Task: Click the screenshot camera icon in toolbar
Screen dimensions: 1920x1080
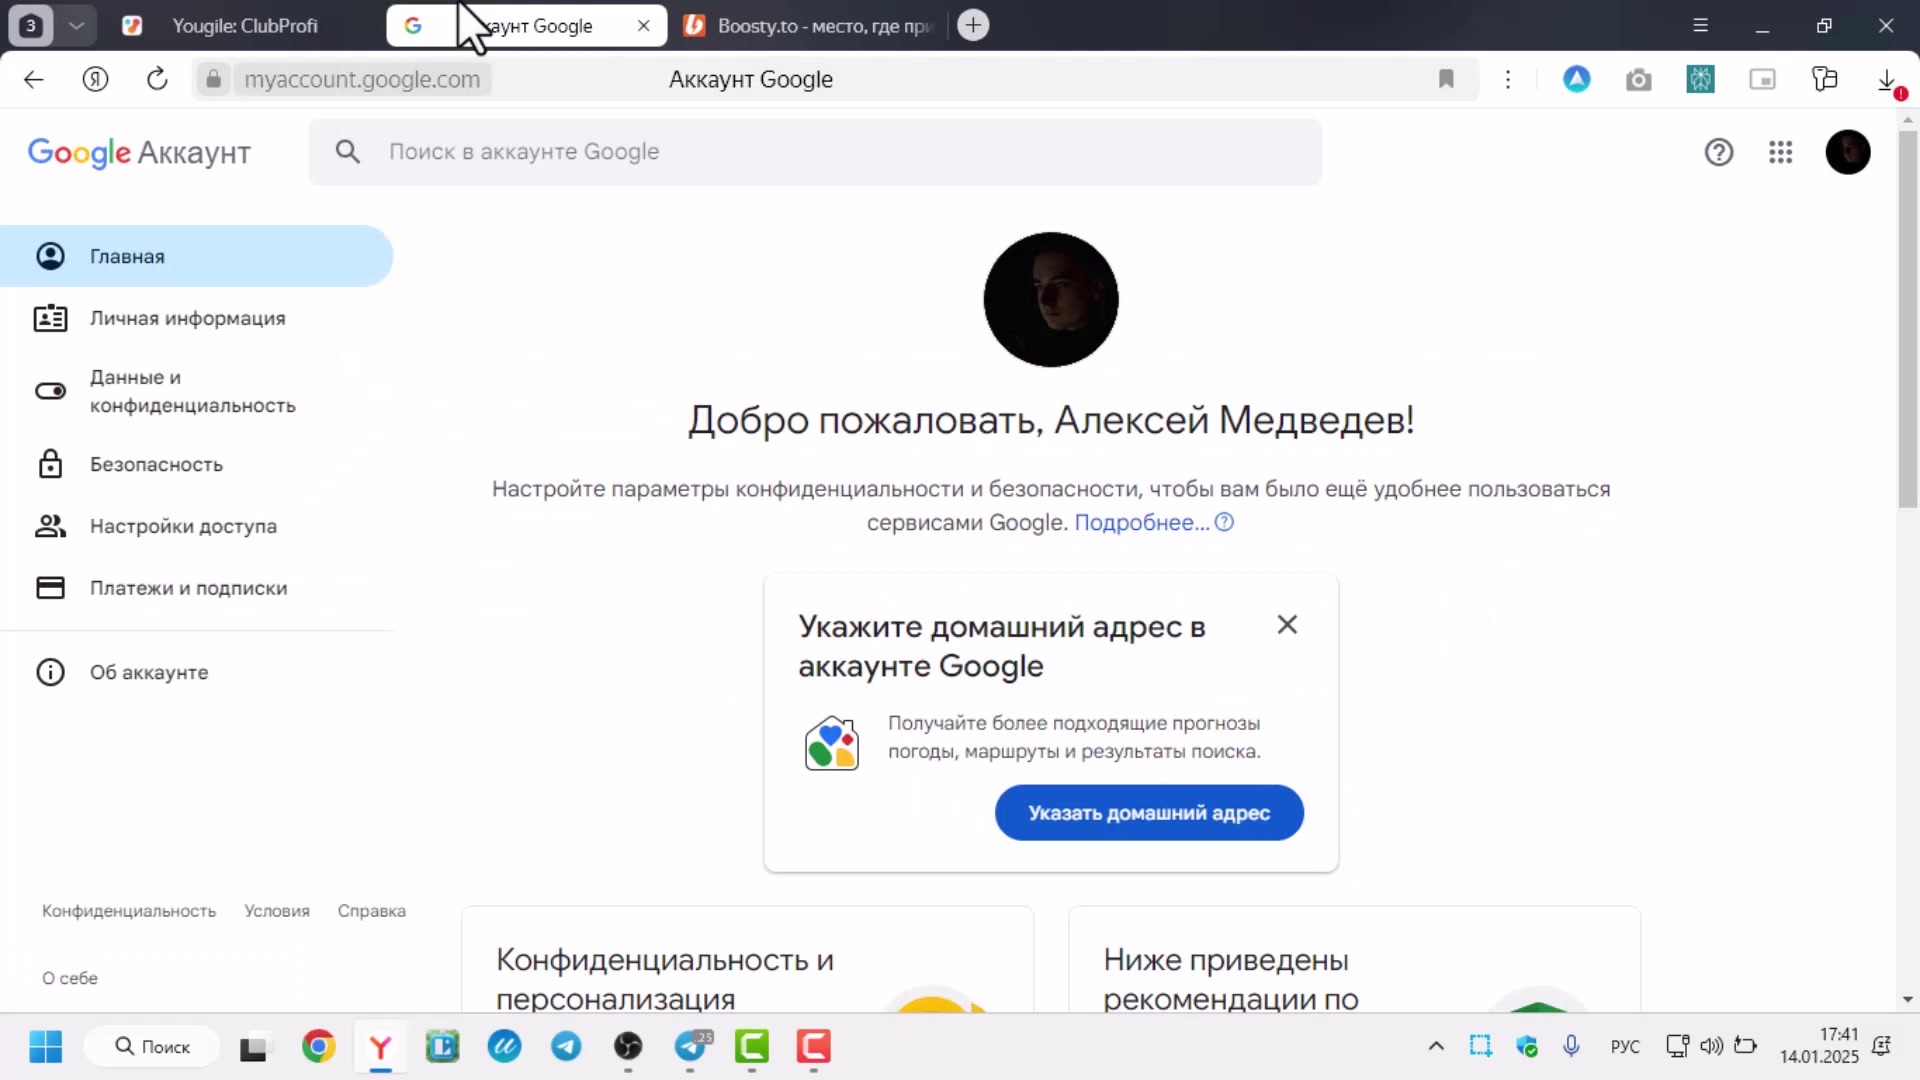Action: click(x=1638, y=79)
